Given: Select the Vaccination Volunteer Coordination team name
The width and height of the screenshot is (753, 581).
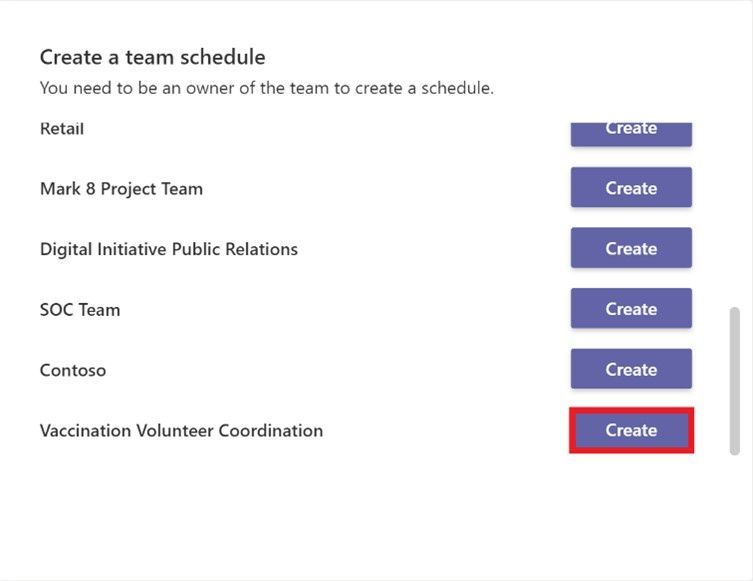Looking at the screenshot, I should click(181, 430).
